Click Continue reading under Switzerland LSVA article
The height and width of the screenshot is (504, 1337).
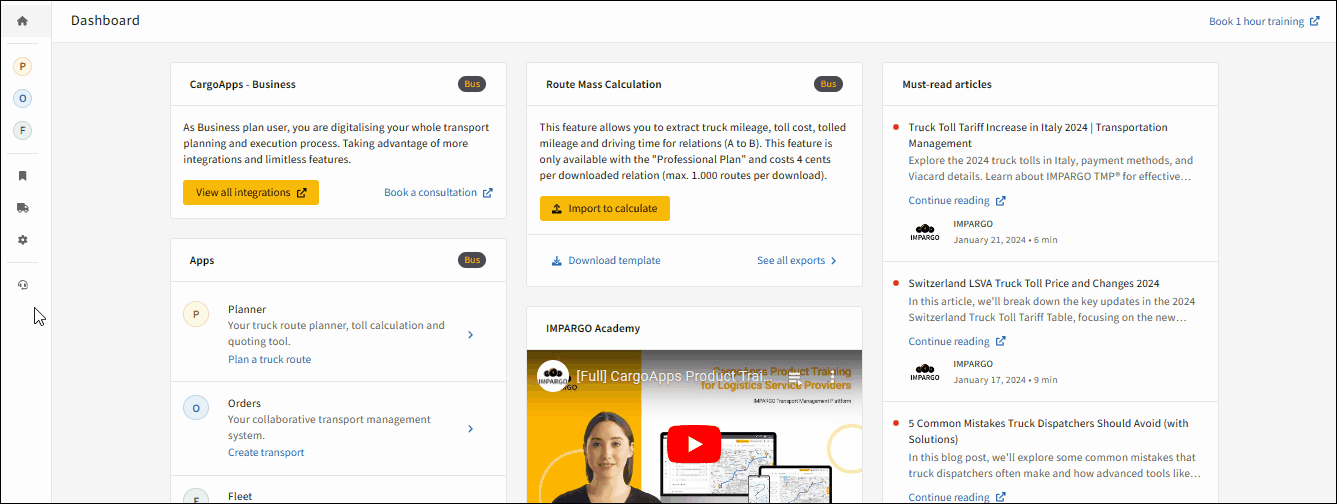tap(957, 341)
